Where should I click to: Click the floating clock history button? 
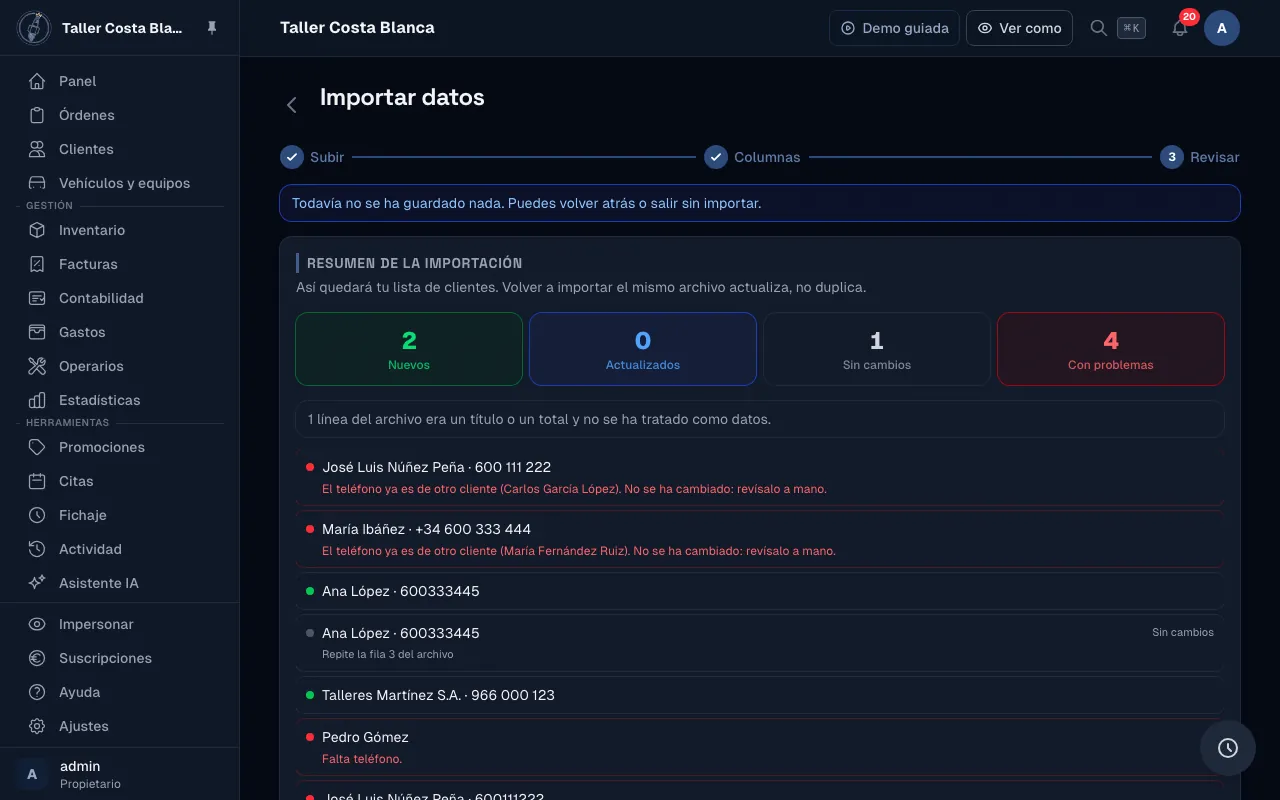[x=1228, y=748]
